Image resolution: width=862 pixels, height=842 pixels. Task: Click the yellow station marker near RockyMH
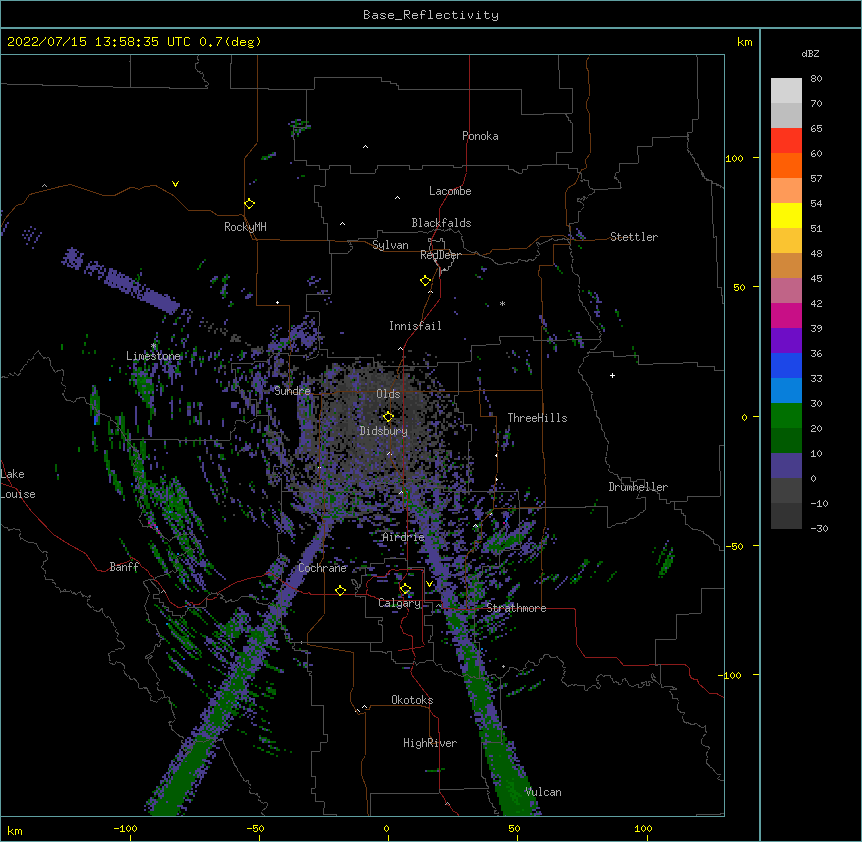pyautogui.click(x=249, y=204)
